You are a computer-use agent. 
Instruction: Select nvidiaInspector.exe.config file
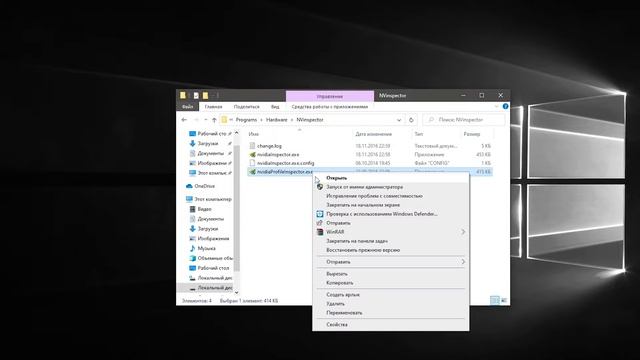pos(285,163)
